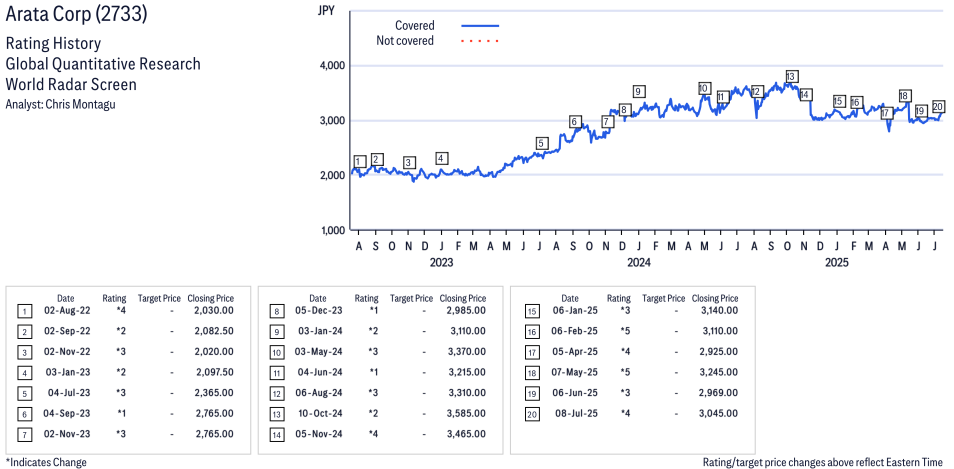Click the Covered legend label
Screen dimensions: 954x469
[415, 26]
